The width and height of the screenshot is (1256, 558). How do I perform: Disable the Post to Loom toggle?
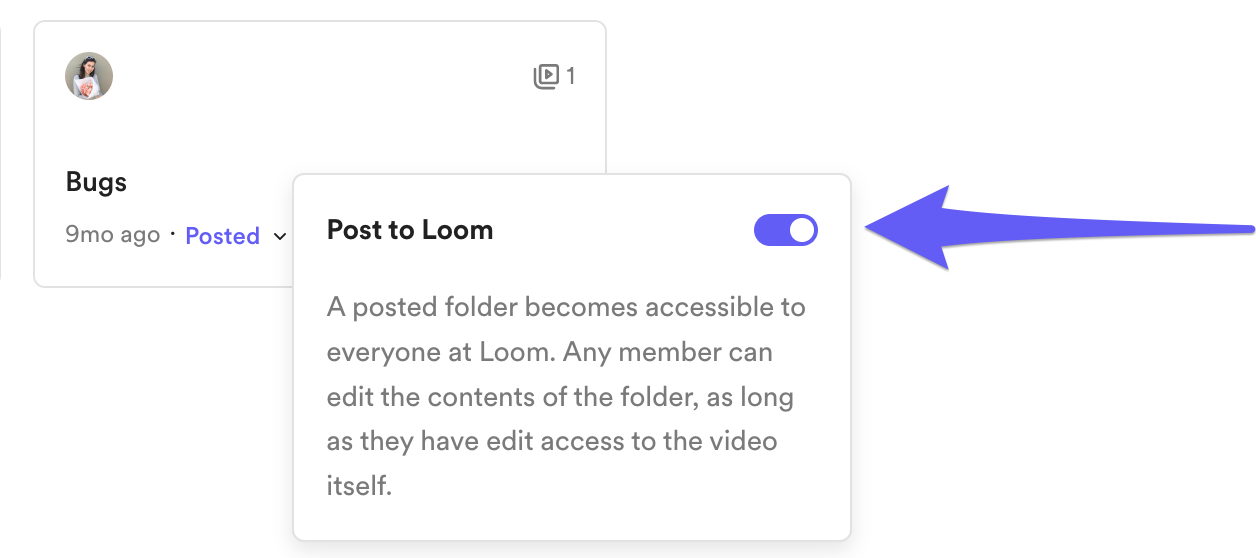click(x=786, y=230)
